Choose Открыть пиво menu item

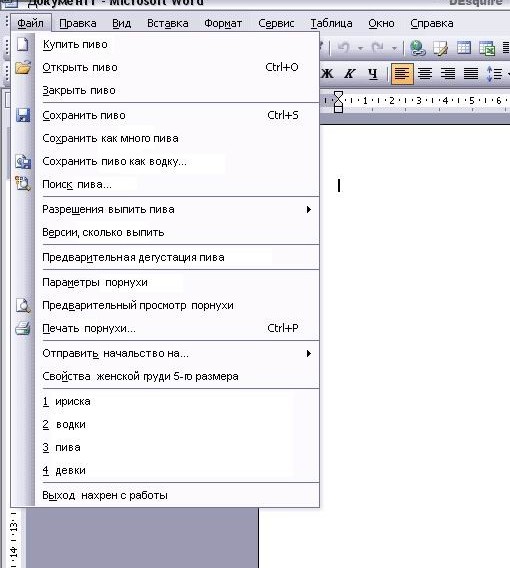click(177, 67)
